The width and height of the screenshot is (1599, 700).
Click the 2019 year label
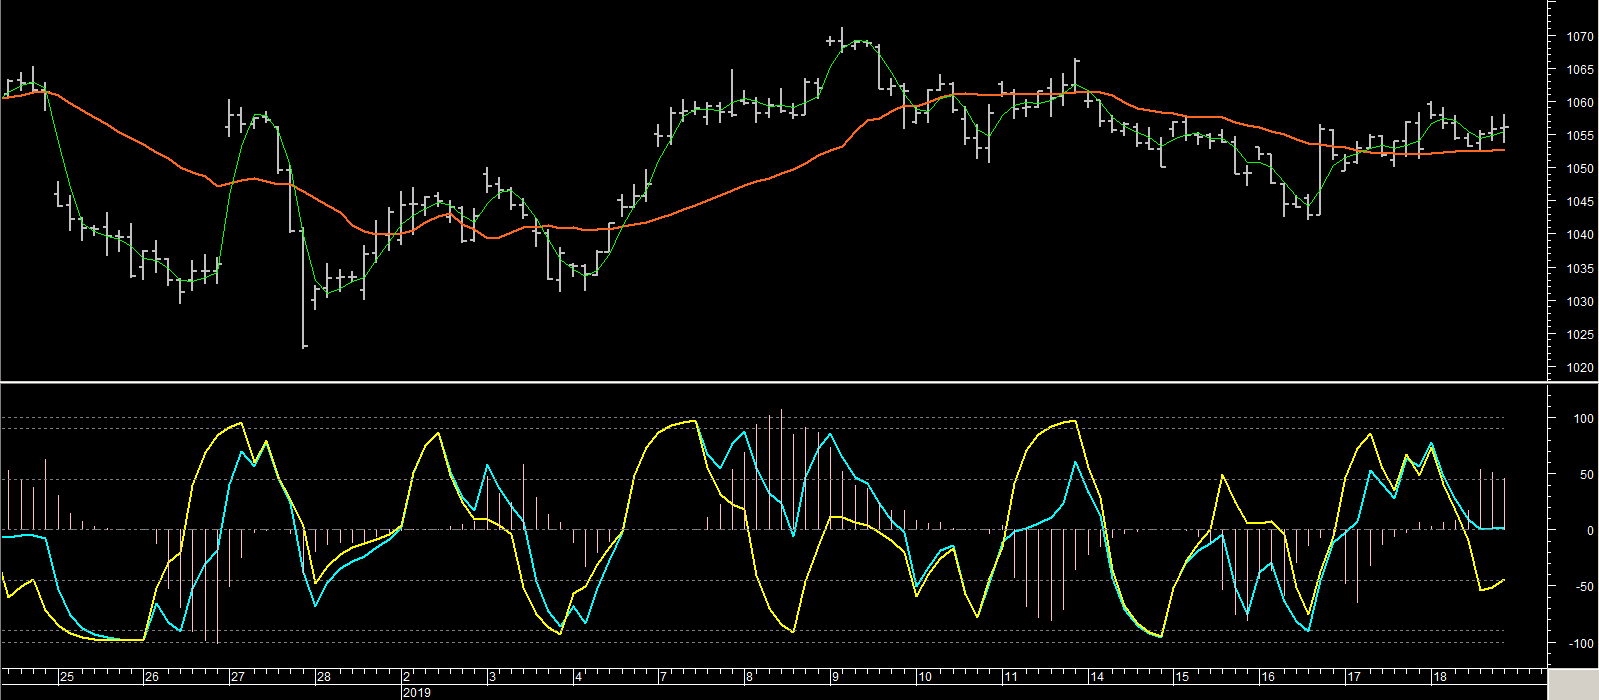click(x=417, y=692)
